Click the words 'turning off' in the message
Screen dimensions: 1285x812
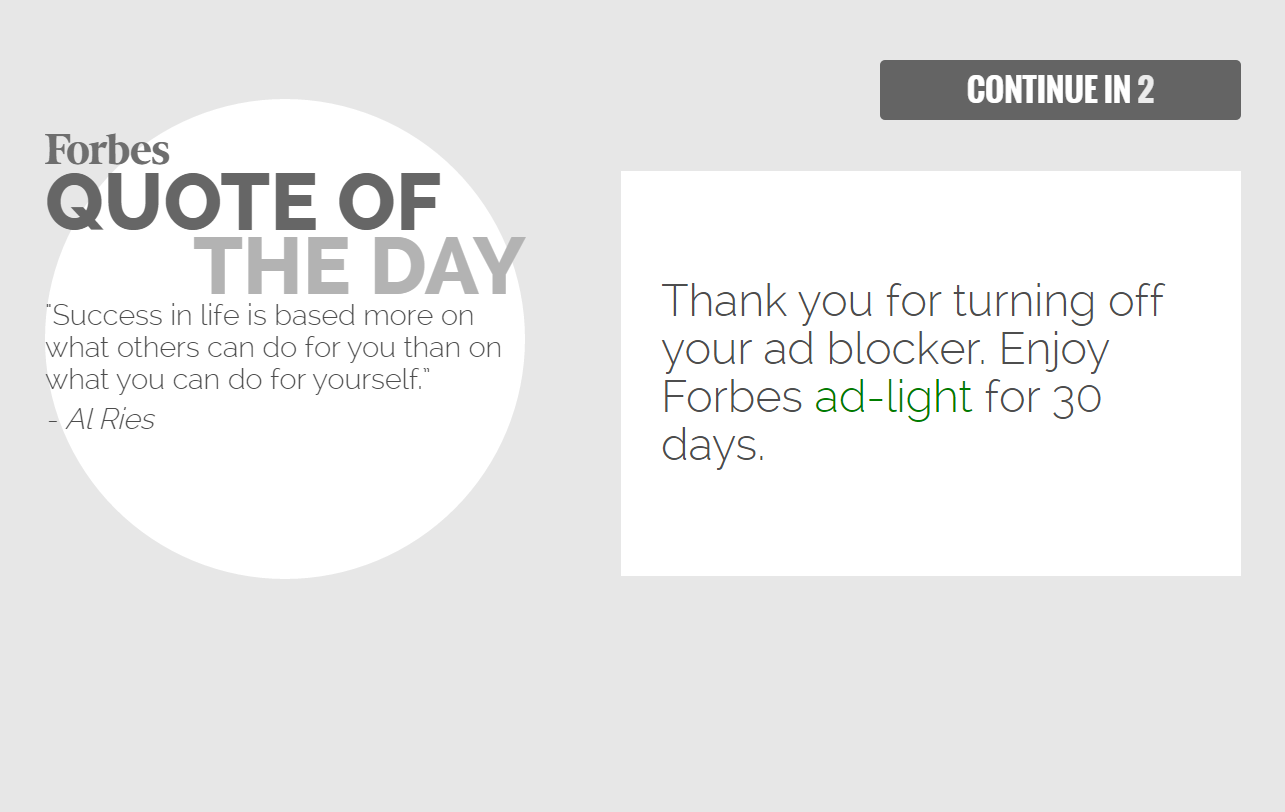click(x=1058, y=301)
